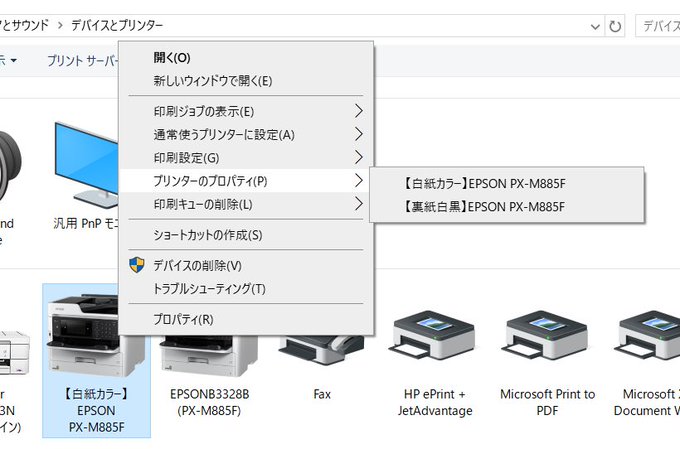Select the HP ePrint + JetAdvantage printer icon
The image size is (680, 449).
434,335
